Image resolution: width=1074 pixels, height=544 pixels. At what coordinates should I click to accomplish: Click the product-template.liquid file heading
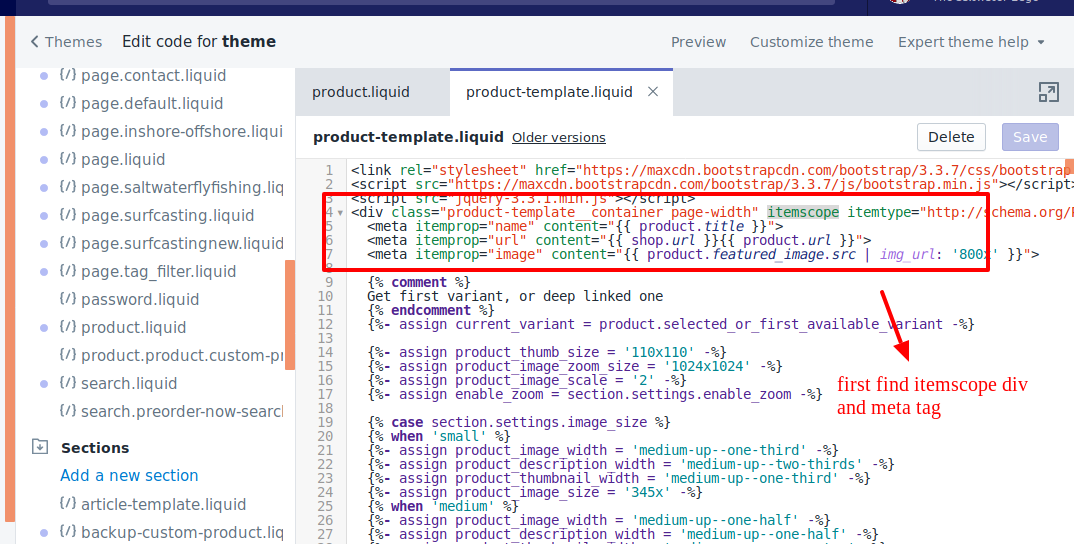coord(408,137)
